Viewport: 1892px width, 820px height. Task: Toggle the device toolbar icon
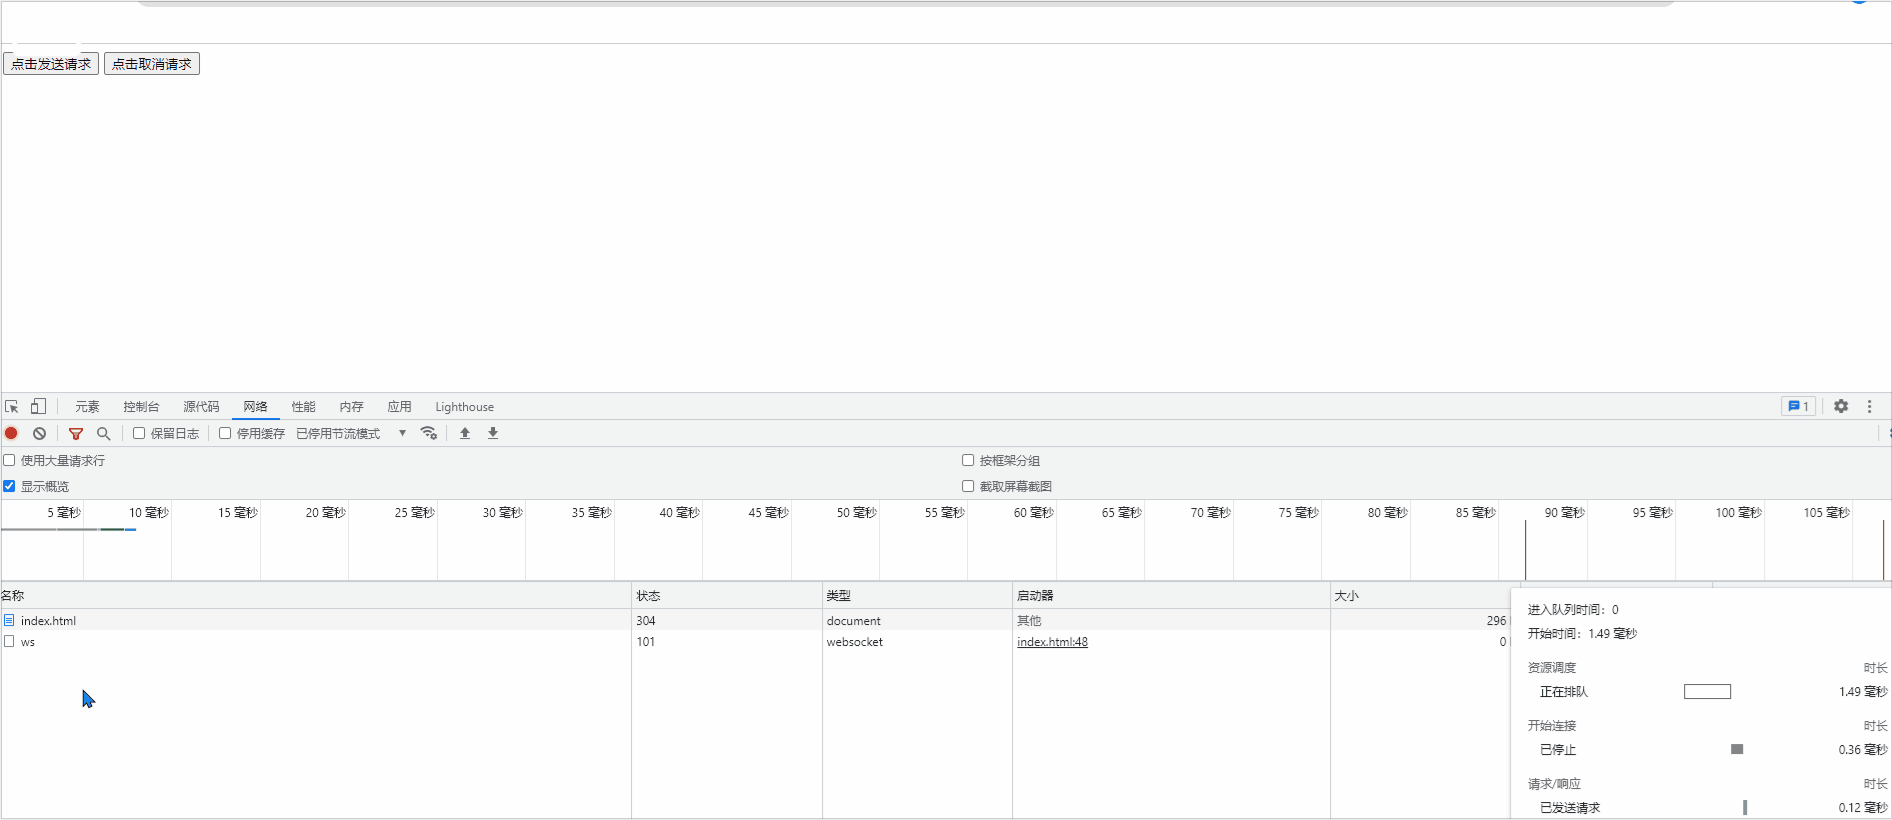(x=38, y=406)
